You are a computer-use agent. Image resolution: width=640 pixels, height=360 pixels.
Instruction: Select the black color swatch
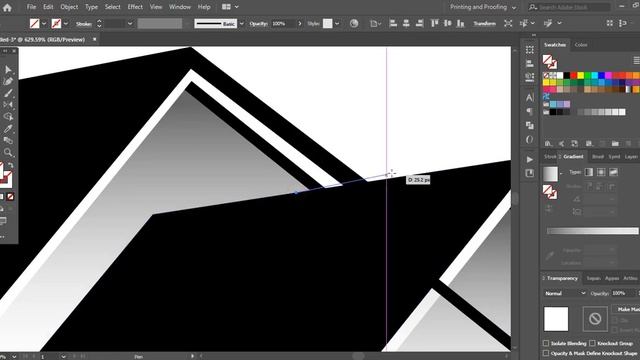pyautogui.click(x=567, y=76)
